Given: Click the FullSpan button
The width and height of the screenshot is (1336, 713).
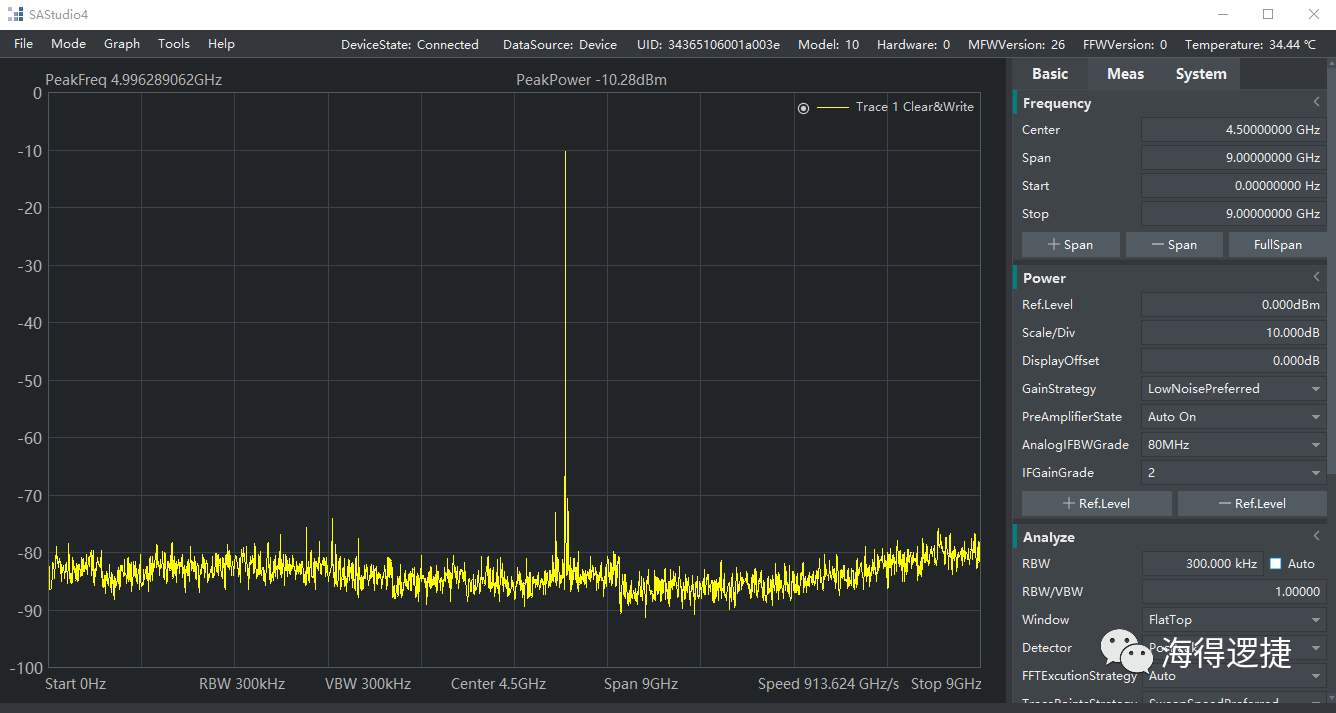Looking at the screenshot, I should click(1278, 245).
